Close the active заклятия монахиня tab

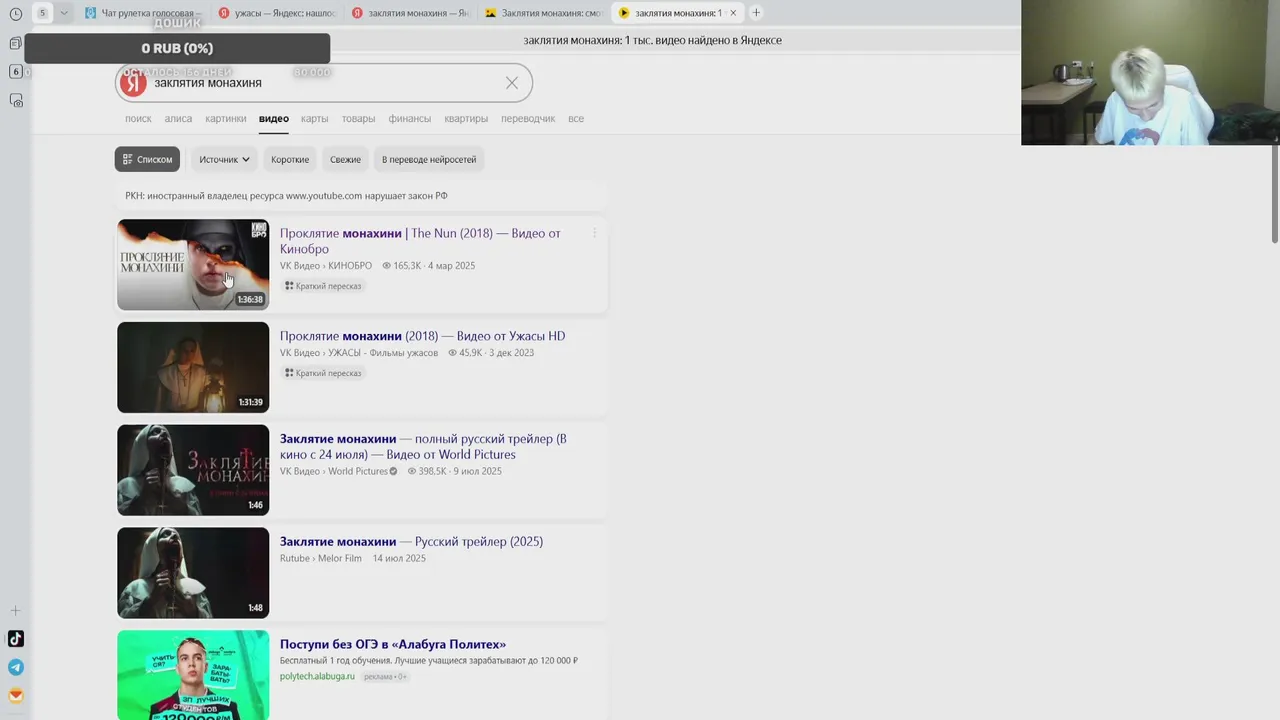[x=733, y=13]
